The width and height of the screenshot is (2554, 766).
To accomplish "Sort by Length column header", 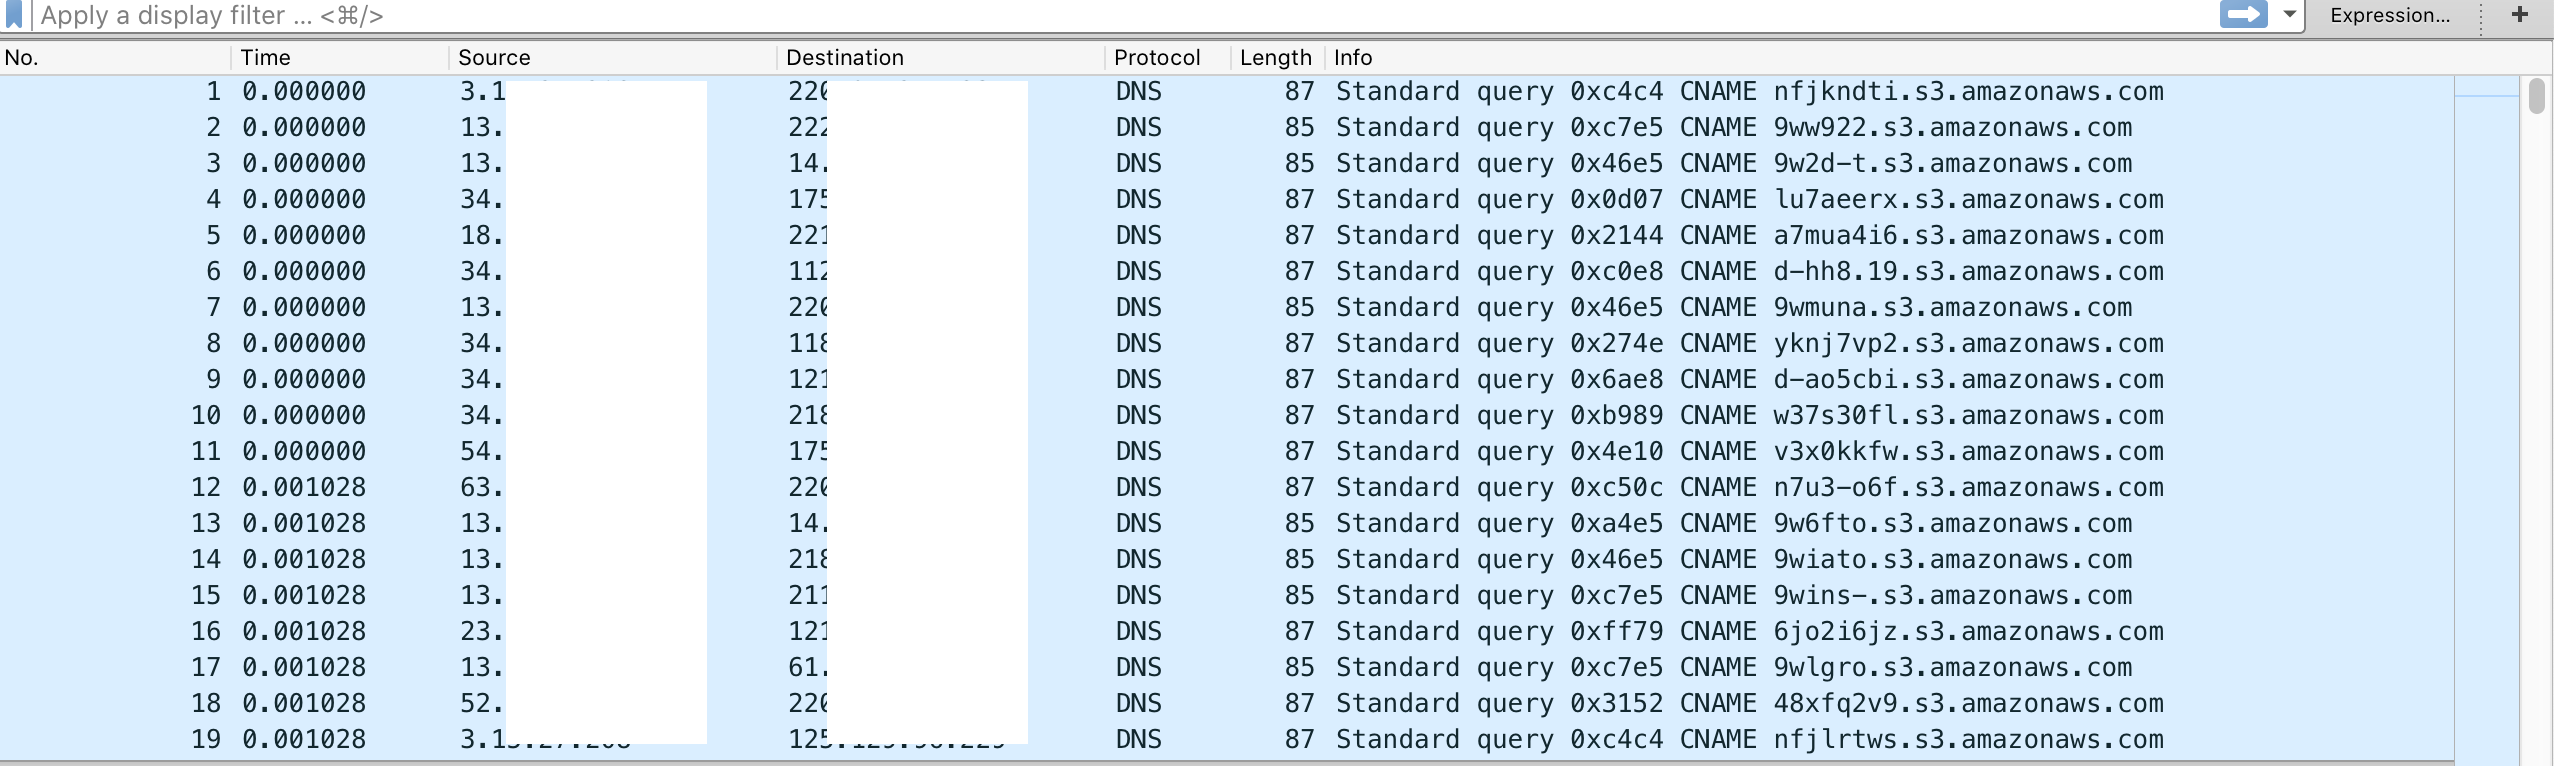I will [x=1277, y=57].
